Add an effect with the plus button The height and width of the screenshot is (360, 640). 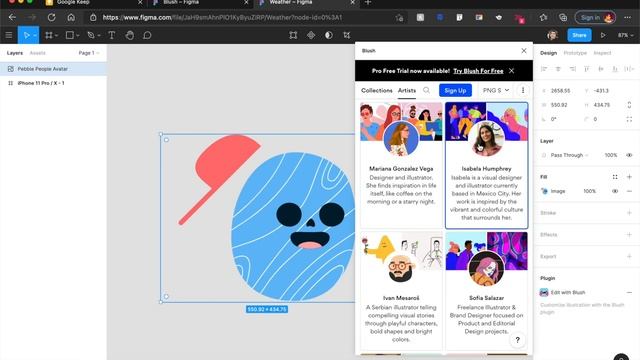pyautogui.click(x=629, y=235)
